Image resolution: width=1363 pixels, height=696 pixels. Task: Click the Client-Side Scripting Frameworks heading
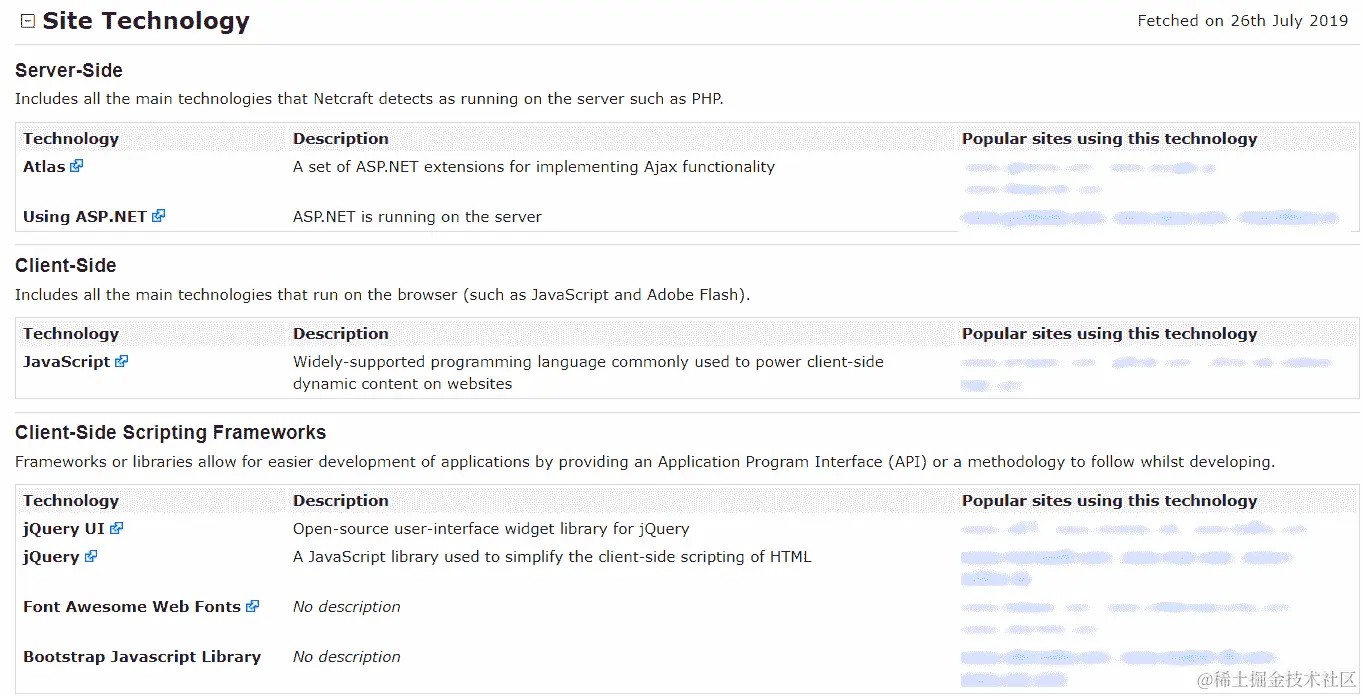(x=170, y=433)
